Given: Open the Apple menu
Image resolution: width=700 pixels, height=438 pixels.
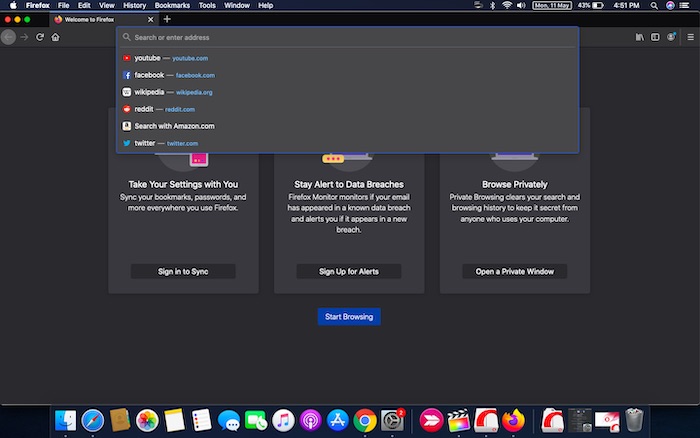Looking at the screenshot, I should [x=13, y=5].
